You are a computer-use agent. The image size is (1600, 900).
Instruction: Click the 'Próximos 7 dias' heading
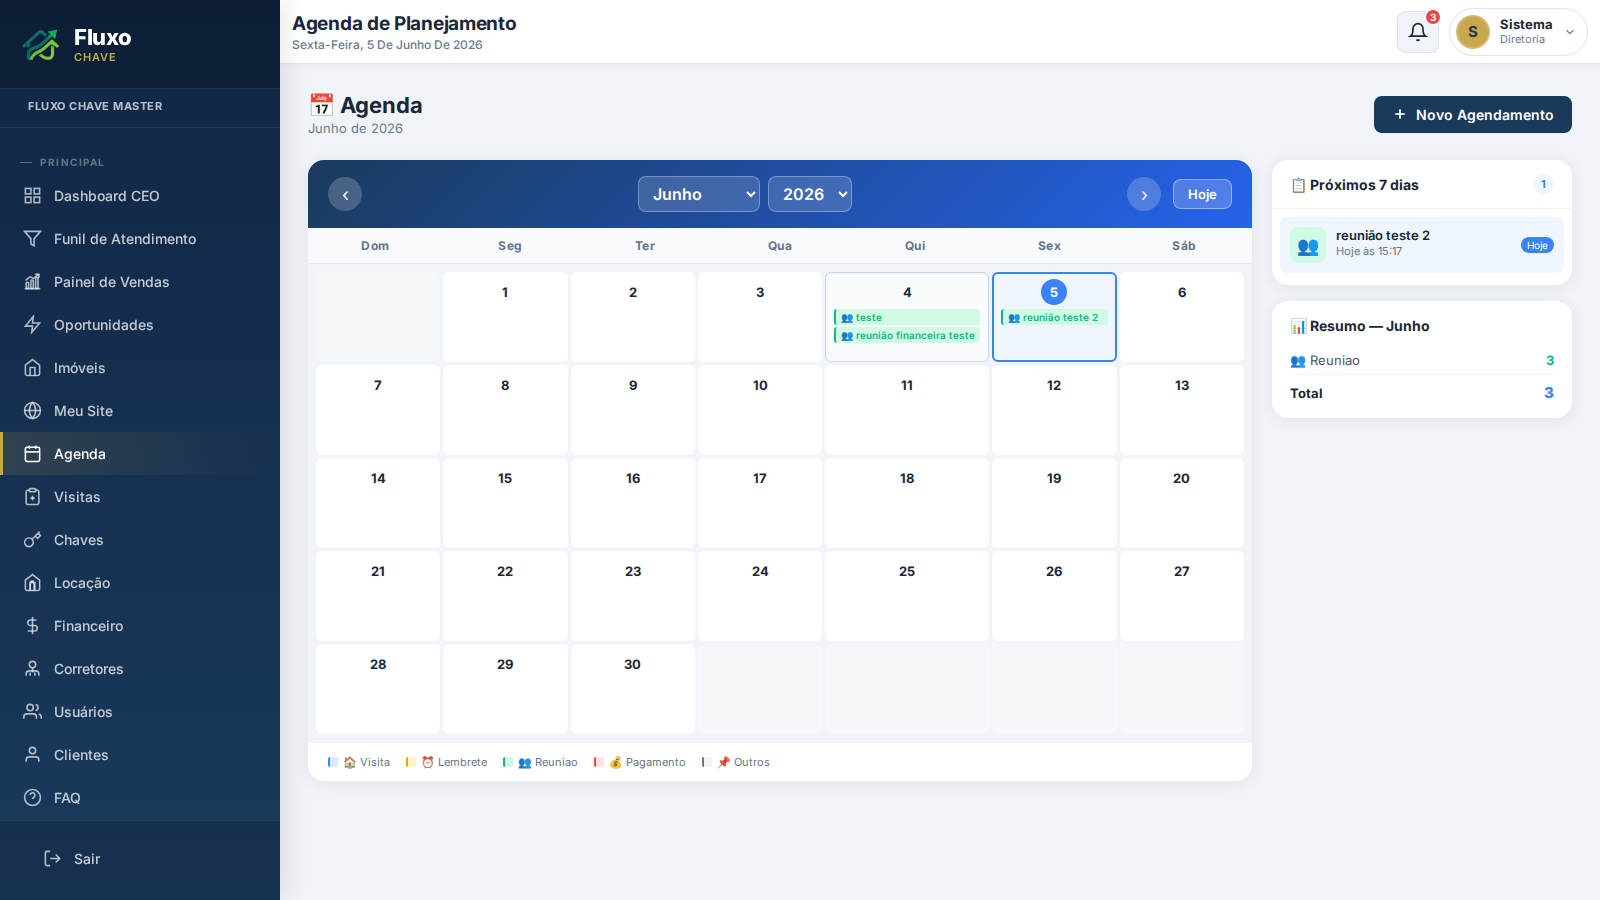pyautogui.click(x=1364, y=185)
